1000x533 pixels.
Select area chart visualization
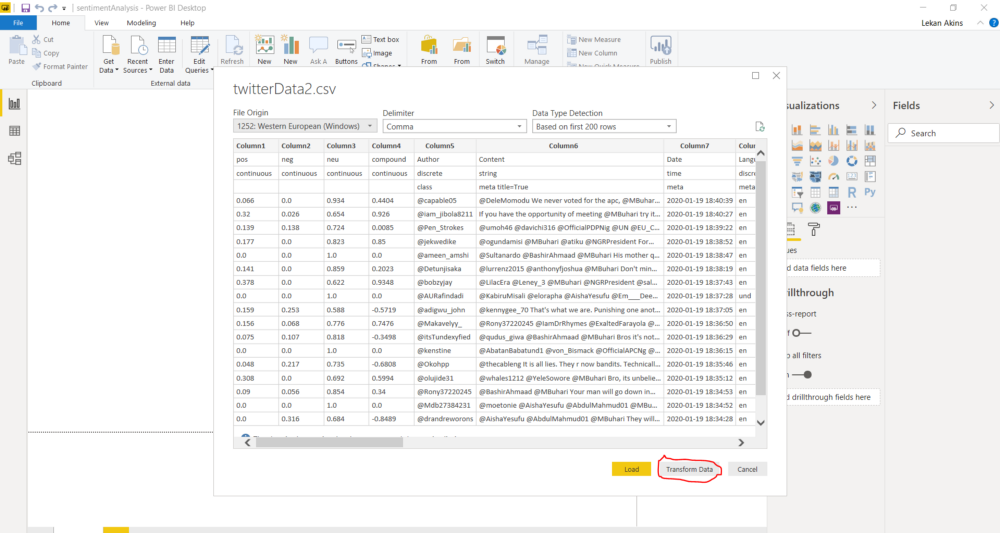click(x=797, y=145)
